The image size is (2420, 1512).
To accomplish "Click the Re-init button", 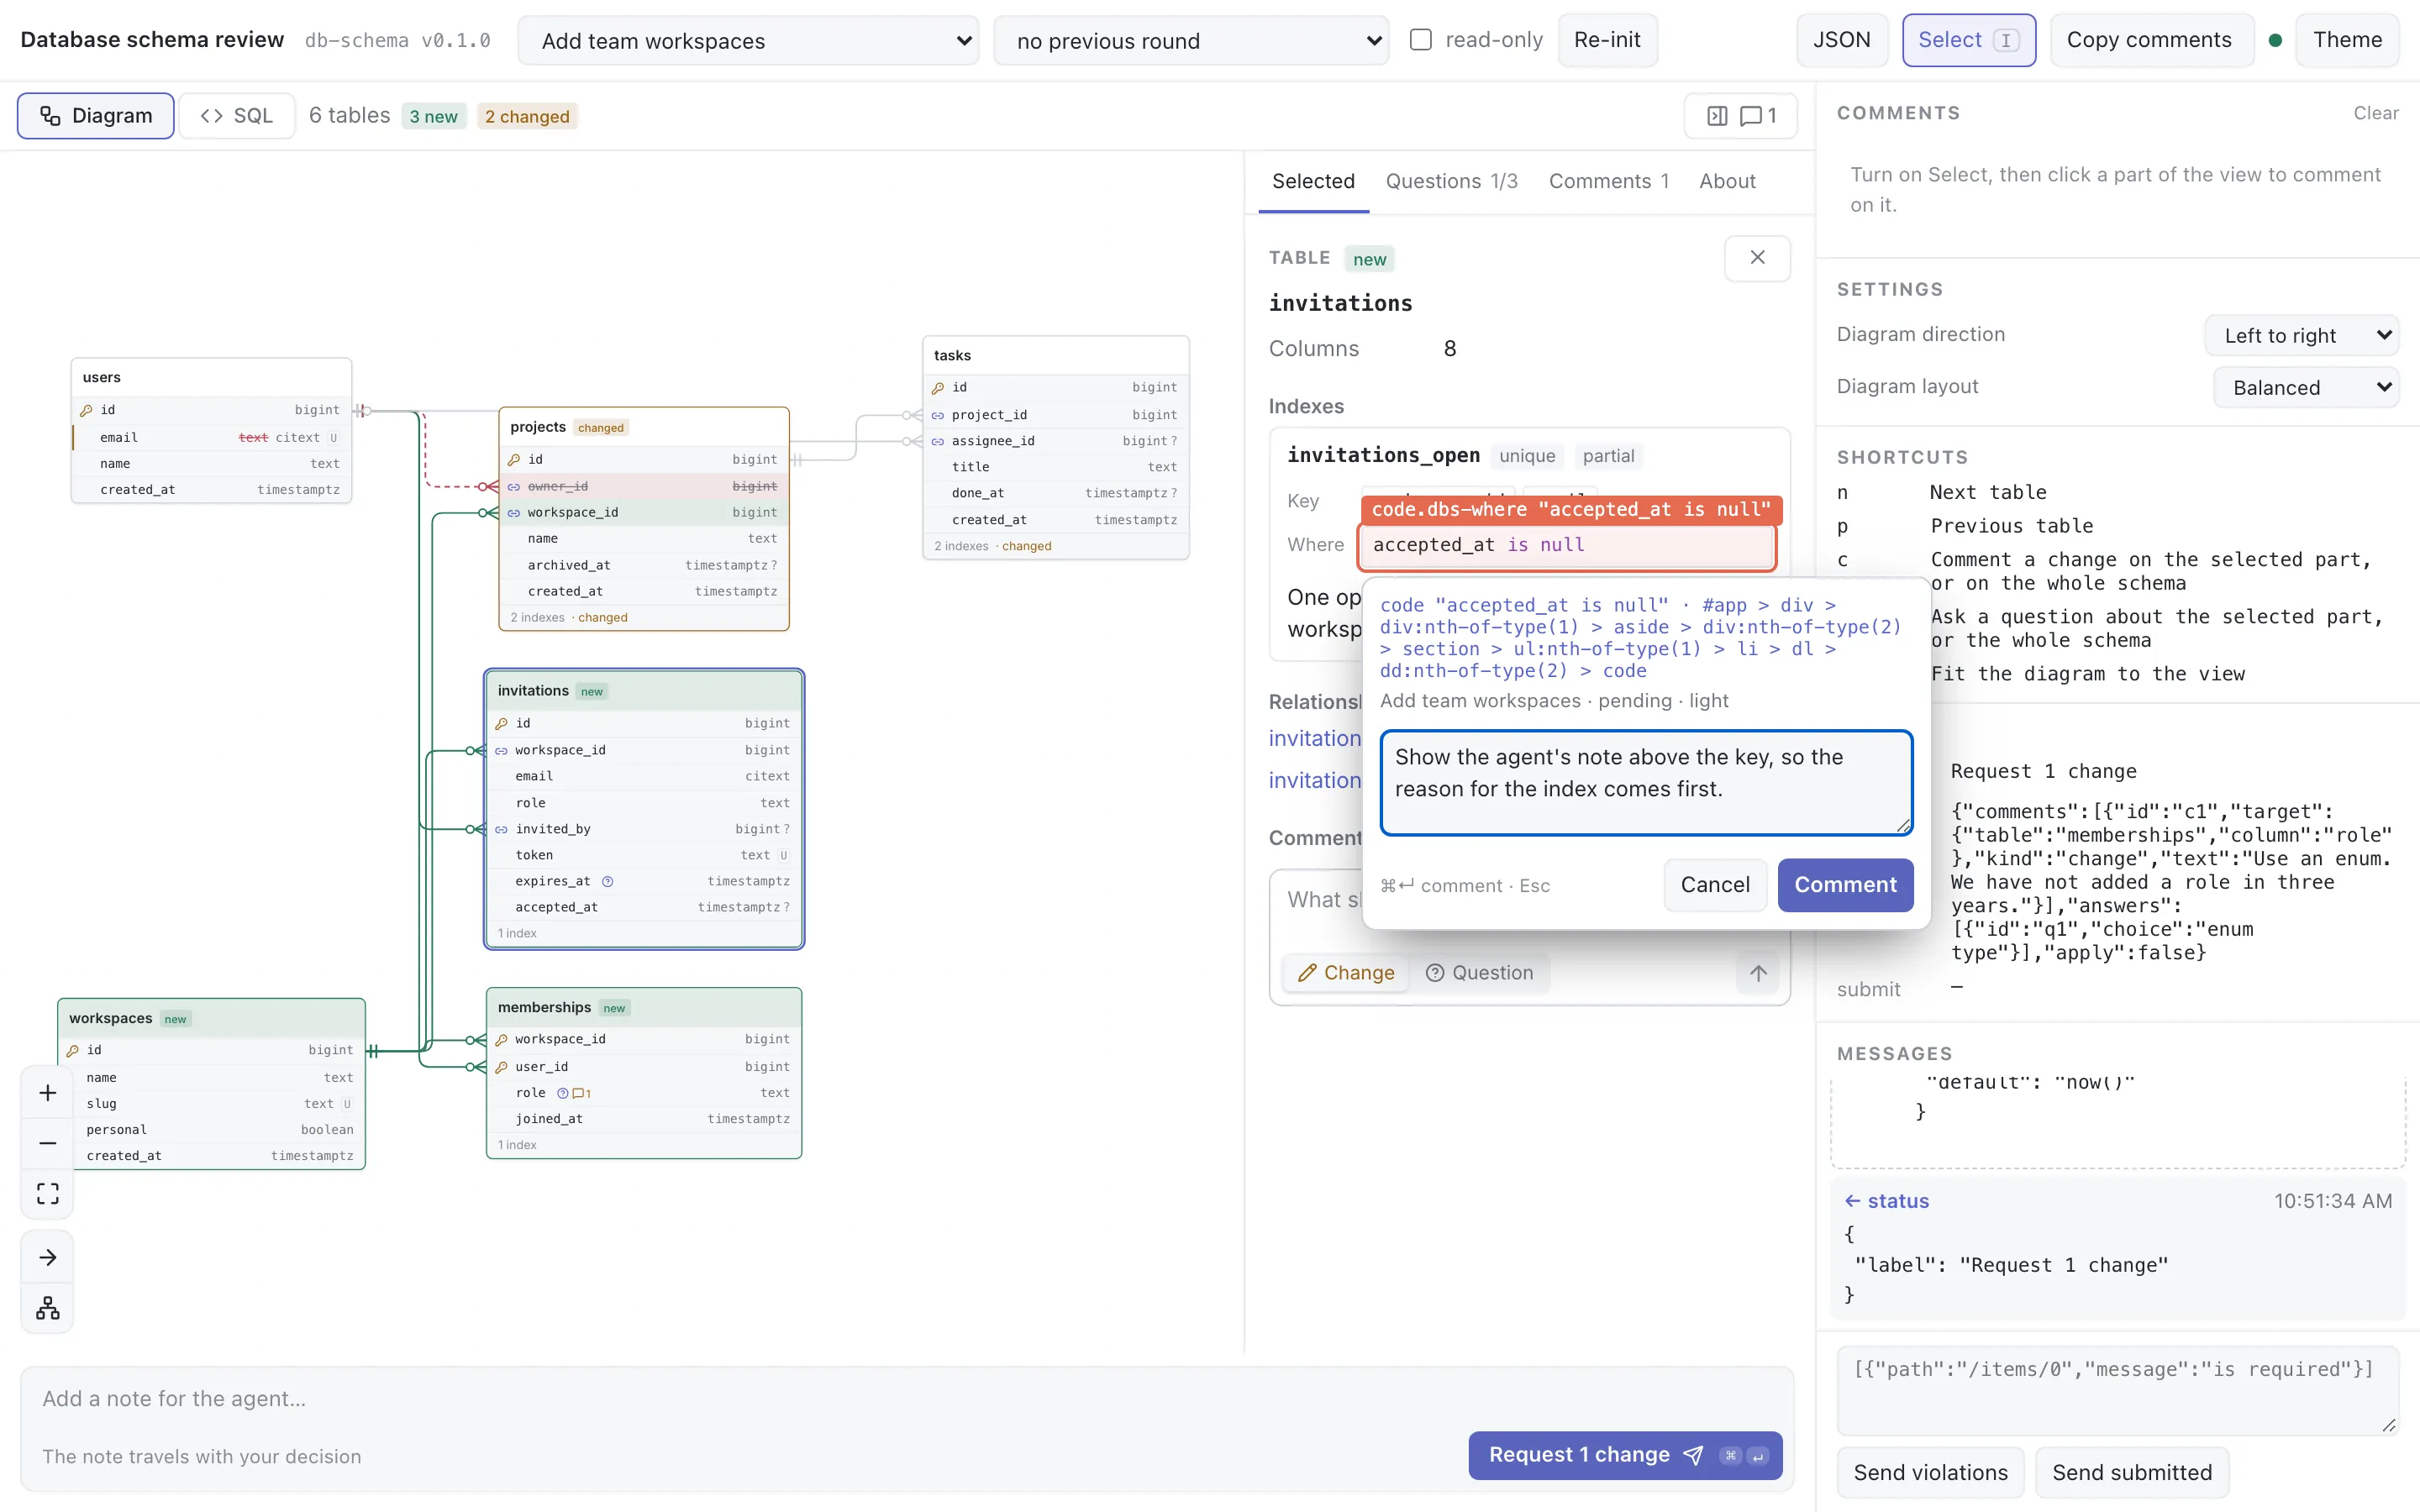I will 1607,40.
